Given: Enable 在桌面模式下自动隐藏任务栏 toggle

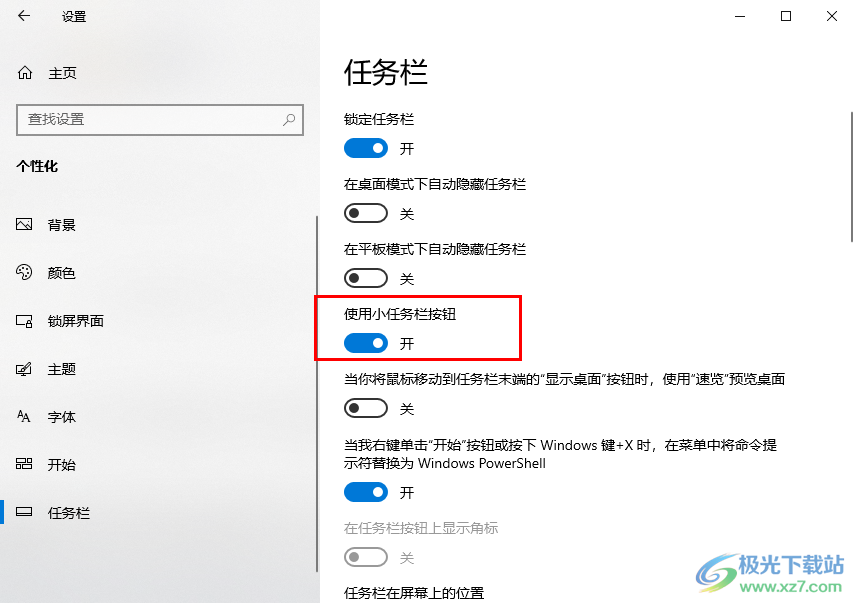Looking at the screenshot, I should coord(365,213).
